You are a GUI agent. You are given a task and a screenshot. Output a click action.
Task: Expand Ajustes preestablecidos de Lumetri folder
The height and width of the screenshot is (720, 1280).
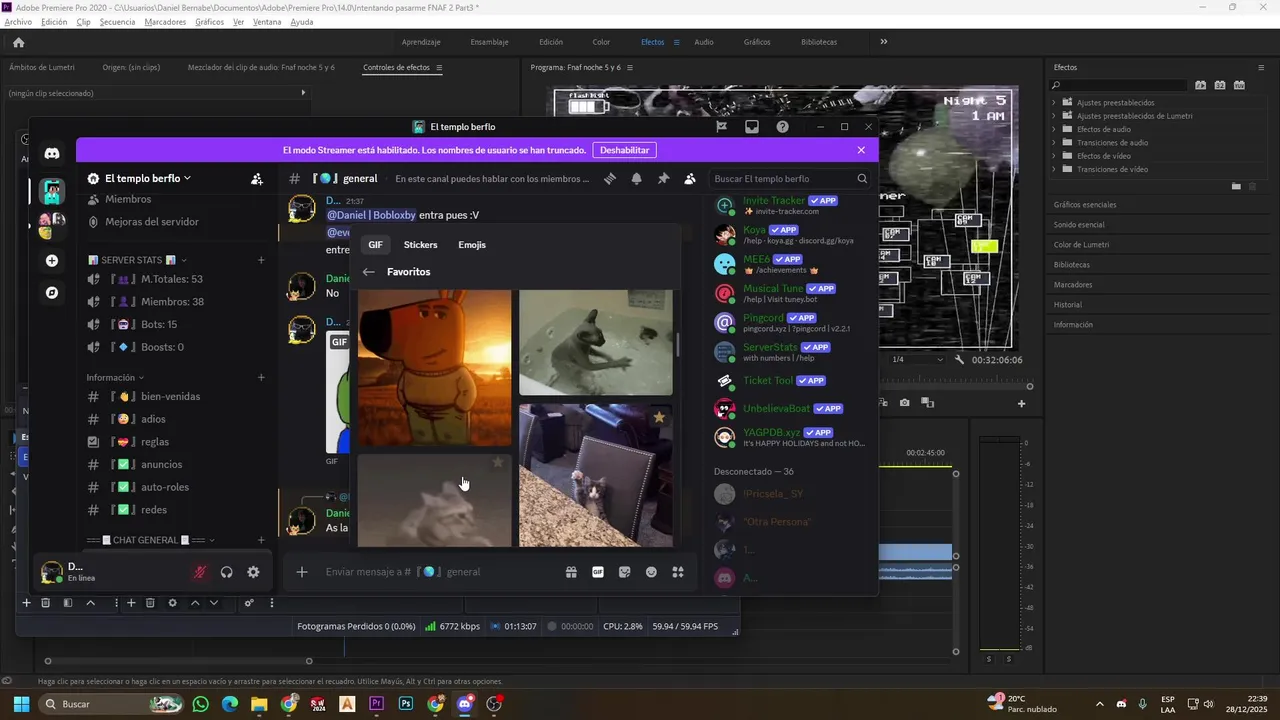click(x=1054, y=116)
